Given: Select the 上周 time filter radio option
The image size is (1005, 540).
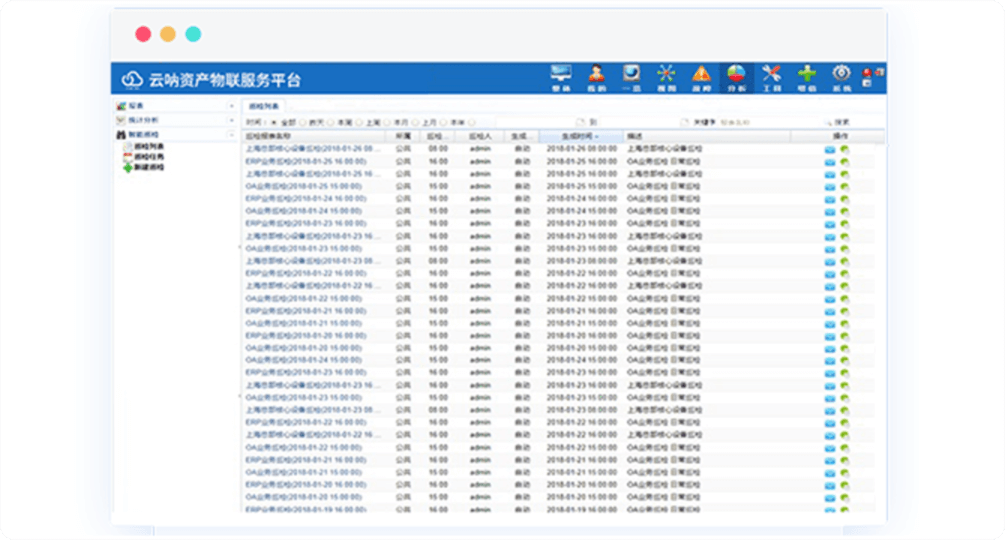Looking at the screenshot, I should (x=360, y=122).
